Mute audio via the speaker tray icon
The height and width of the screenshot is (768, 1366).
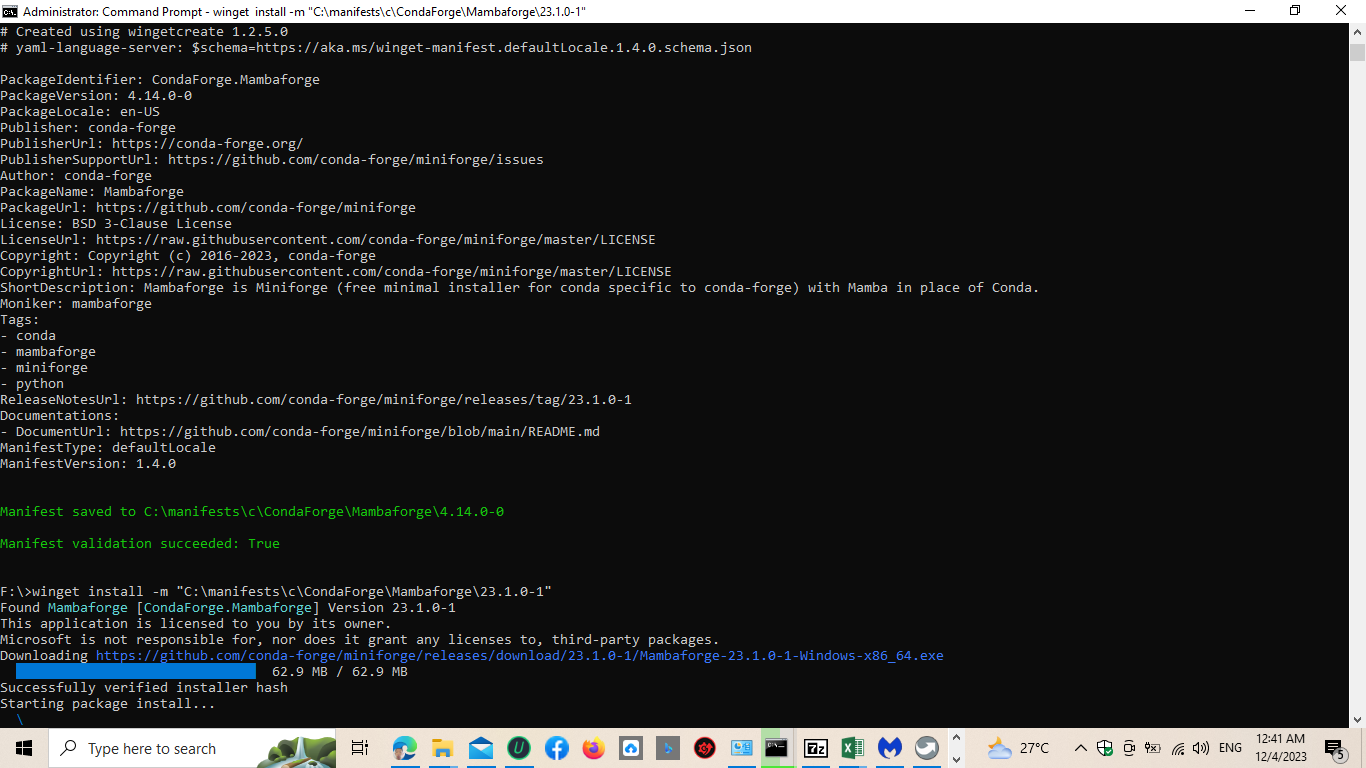[x=1201, y=749]
